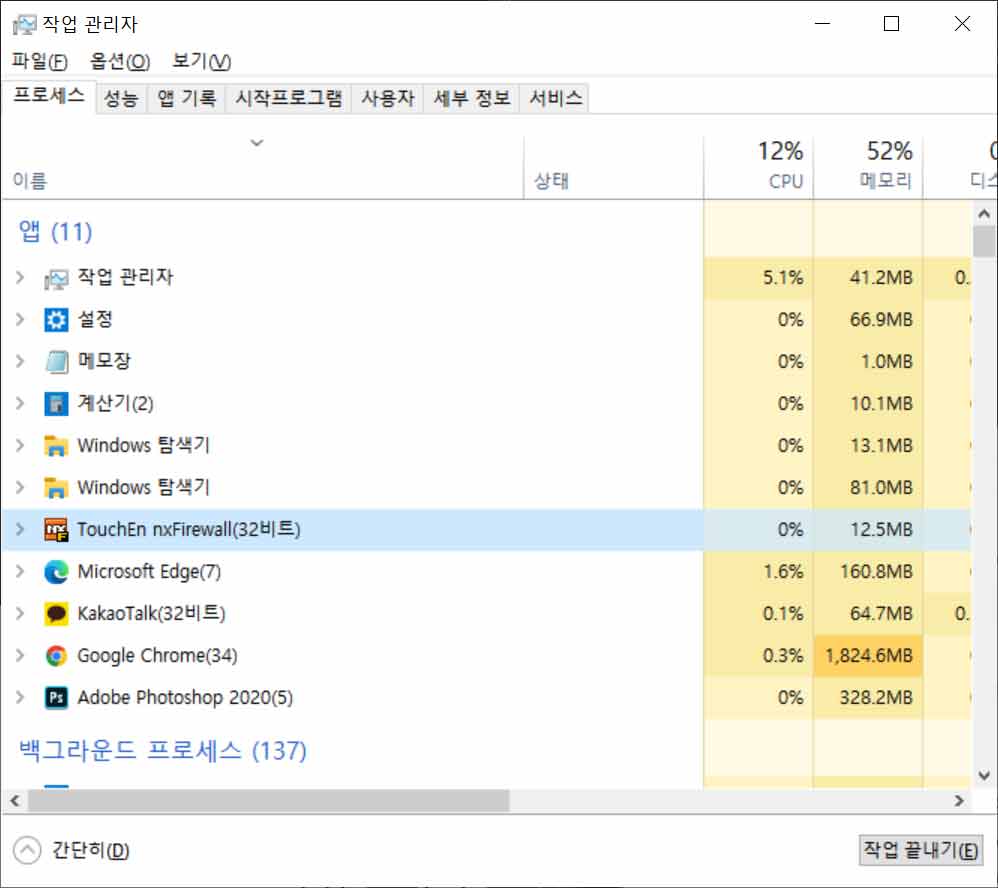
Task: Click the 328.2MB memory cell
Action: coord(868,698)
